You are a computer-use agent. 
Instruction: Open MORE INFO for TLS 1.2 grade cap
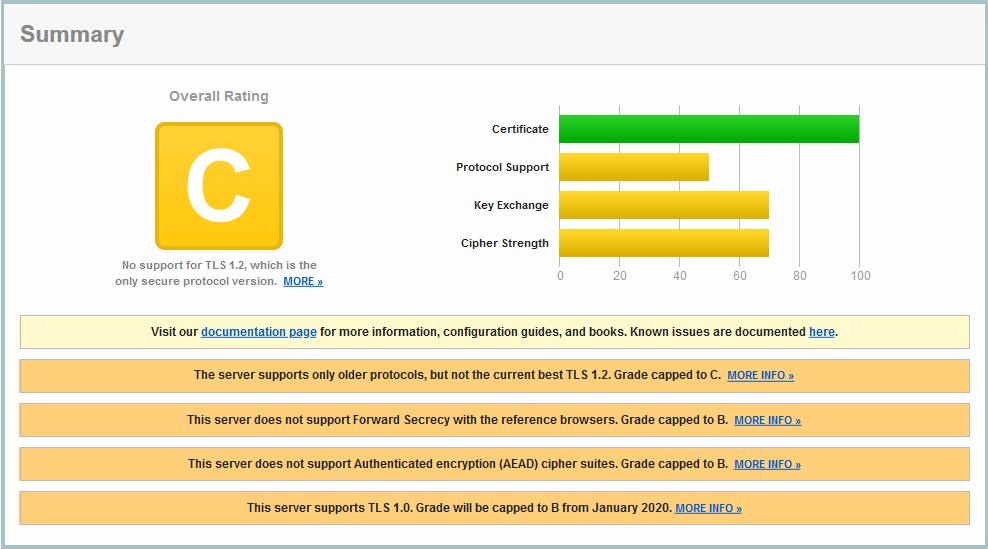point(761,376)
